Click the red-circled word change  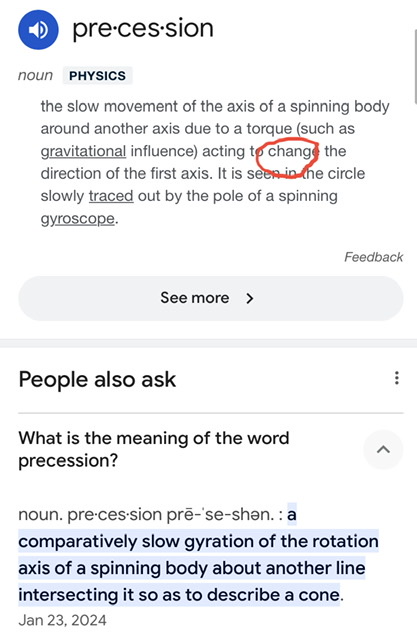coord(291,152)
